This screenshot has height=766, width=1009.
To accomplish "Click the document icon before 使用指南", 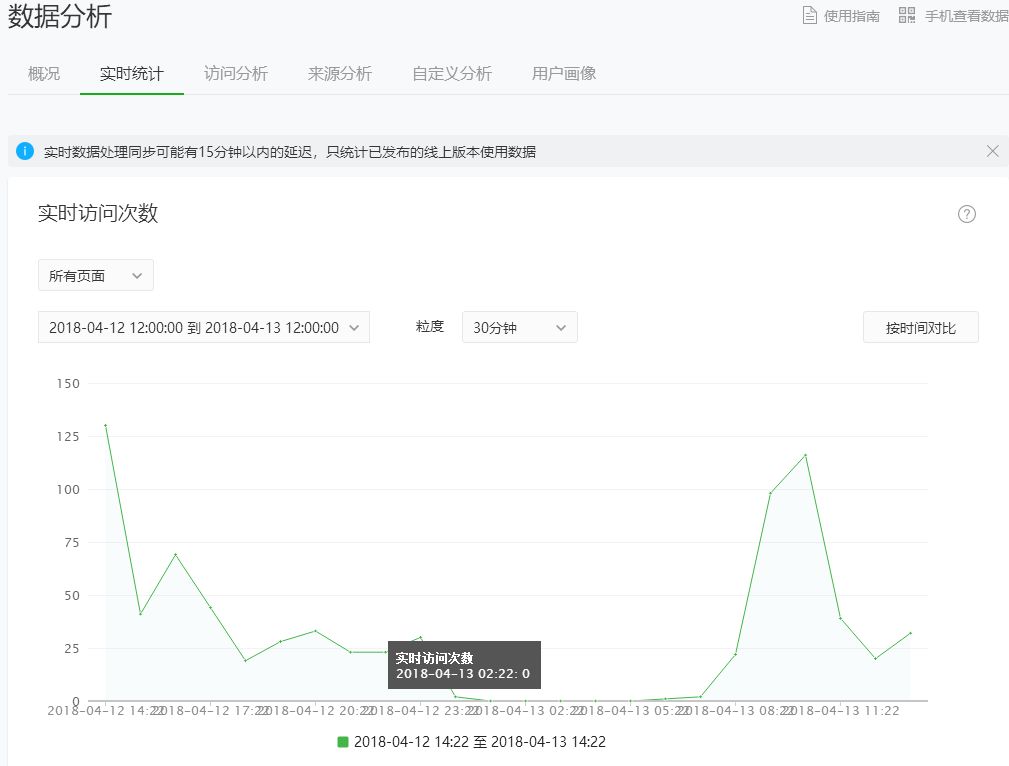I will 810,14.
